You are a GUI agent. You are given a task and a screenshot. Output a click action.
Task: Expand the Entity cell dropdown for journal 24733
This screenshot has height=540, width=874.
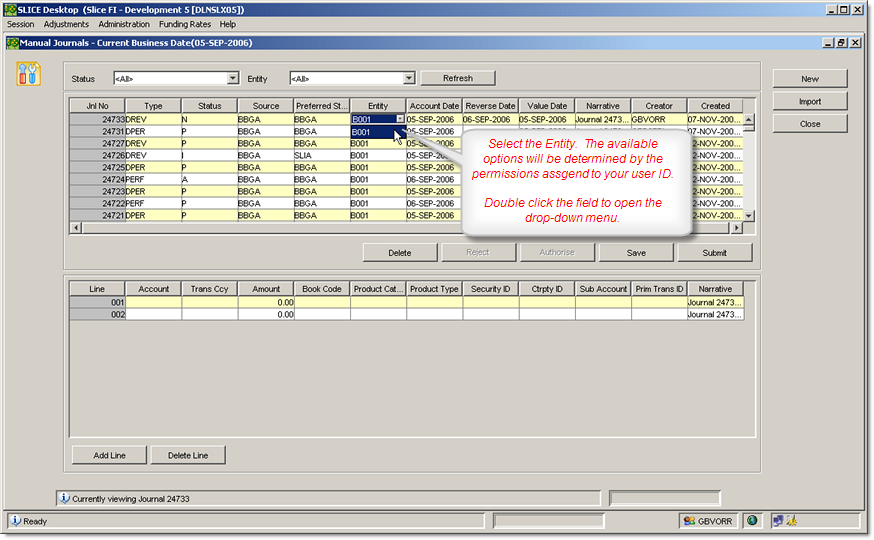click(400, 119)
